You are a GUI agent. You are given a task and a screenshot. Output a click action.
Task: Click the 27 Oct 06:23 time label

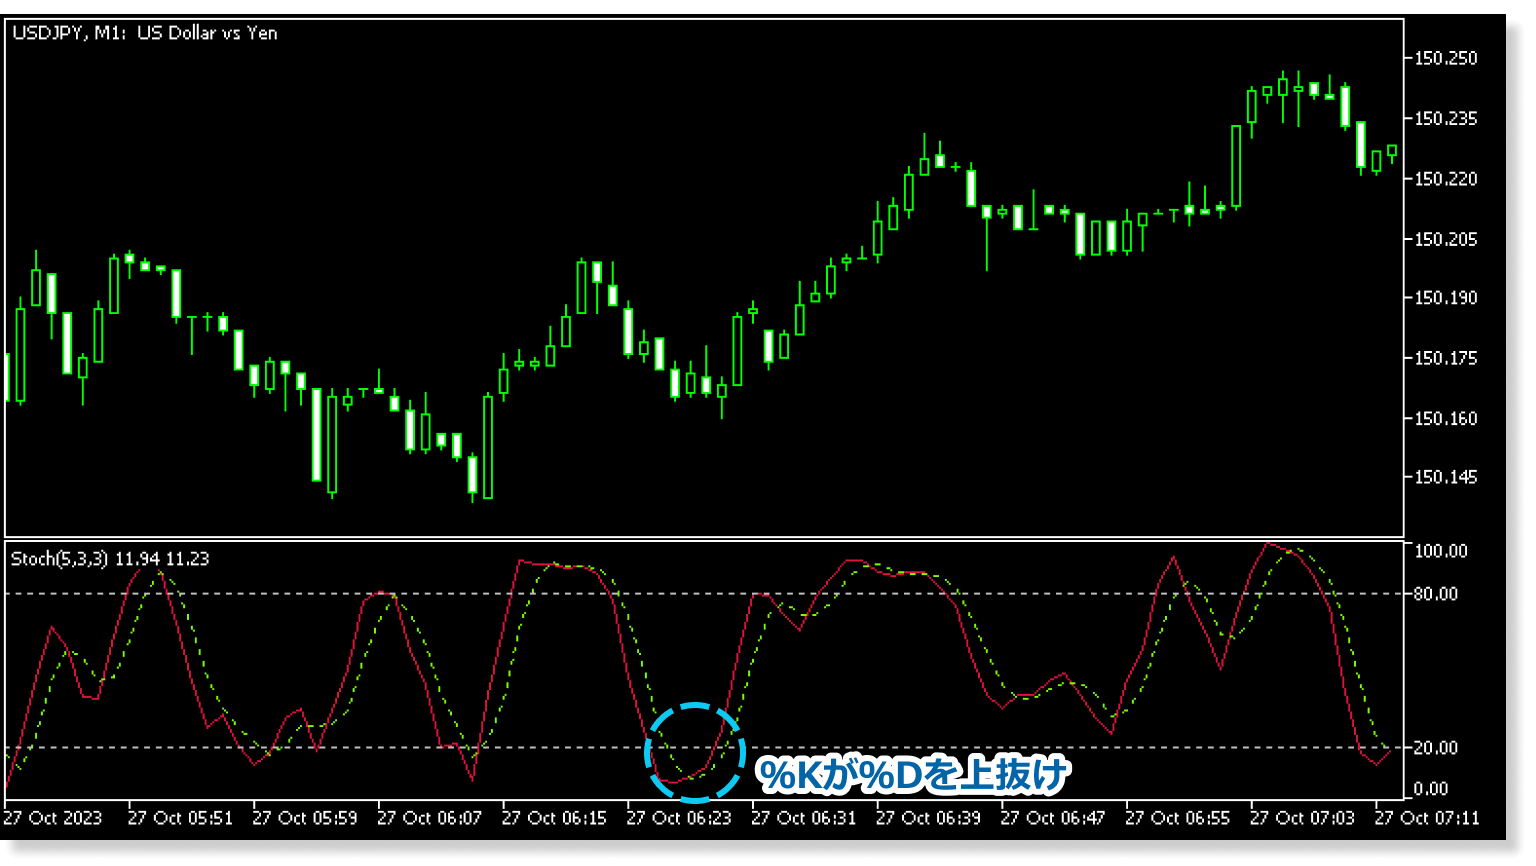coord(679,818)
